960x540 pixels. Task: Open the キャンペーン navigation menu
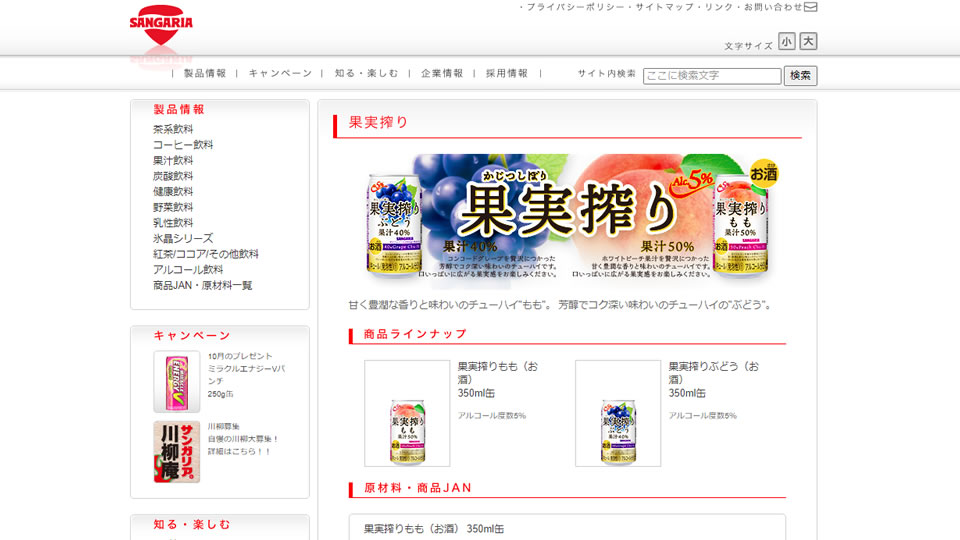click(x=280, y=73)
